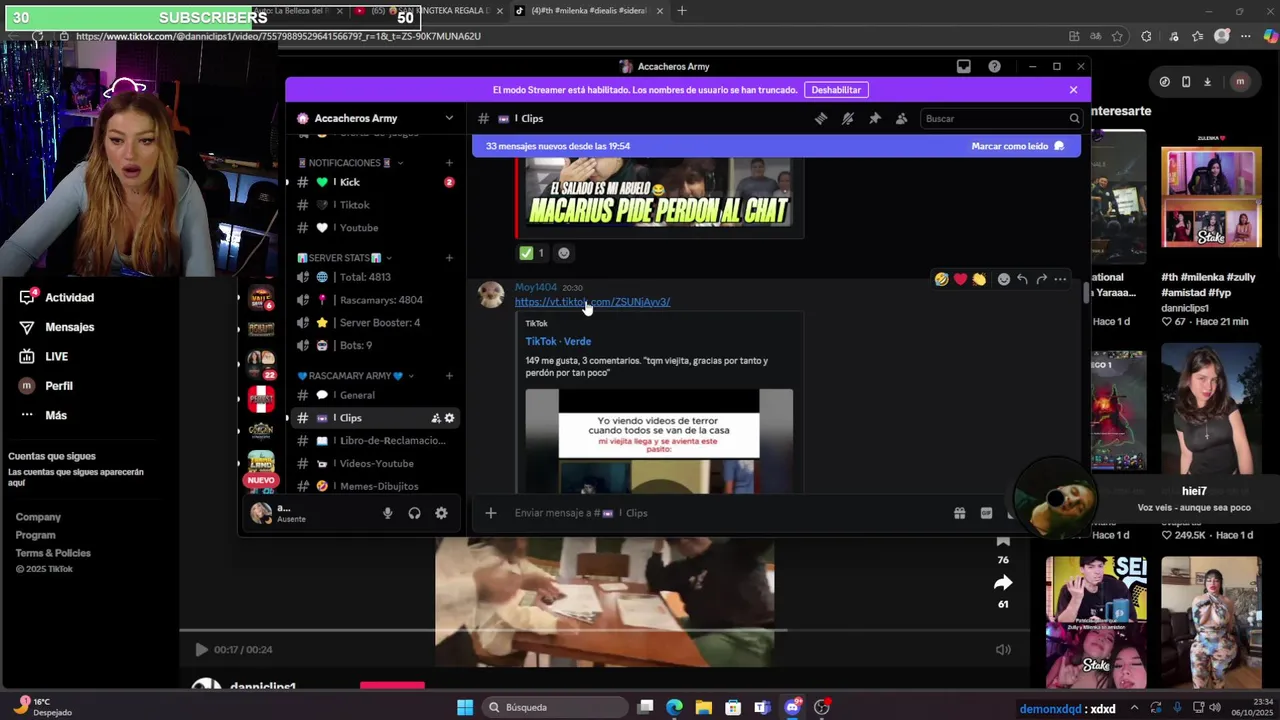Open pinned messages in Clips channel

pyautogui.click(x=874, y=118)
